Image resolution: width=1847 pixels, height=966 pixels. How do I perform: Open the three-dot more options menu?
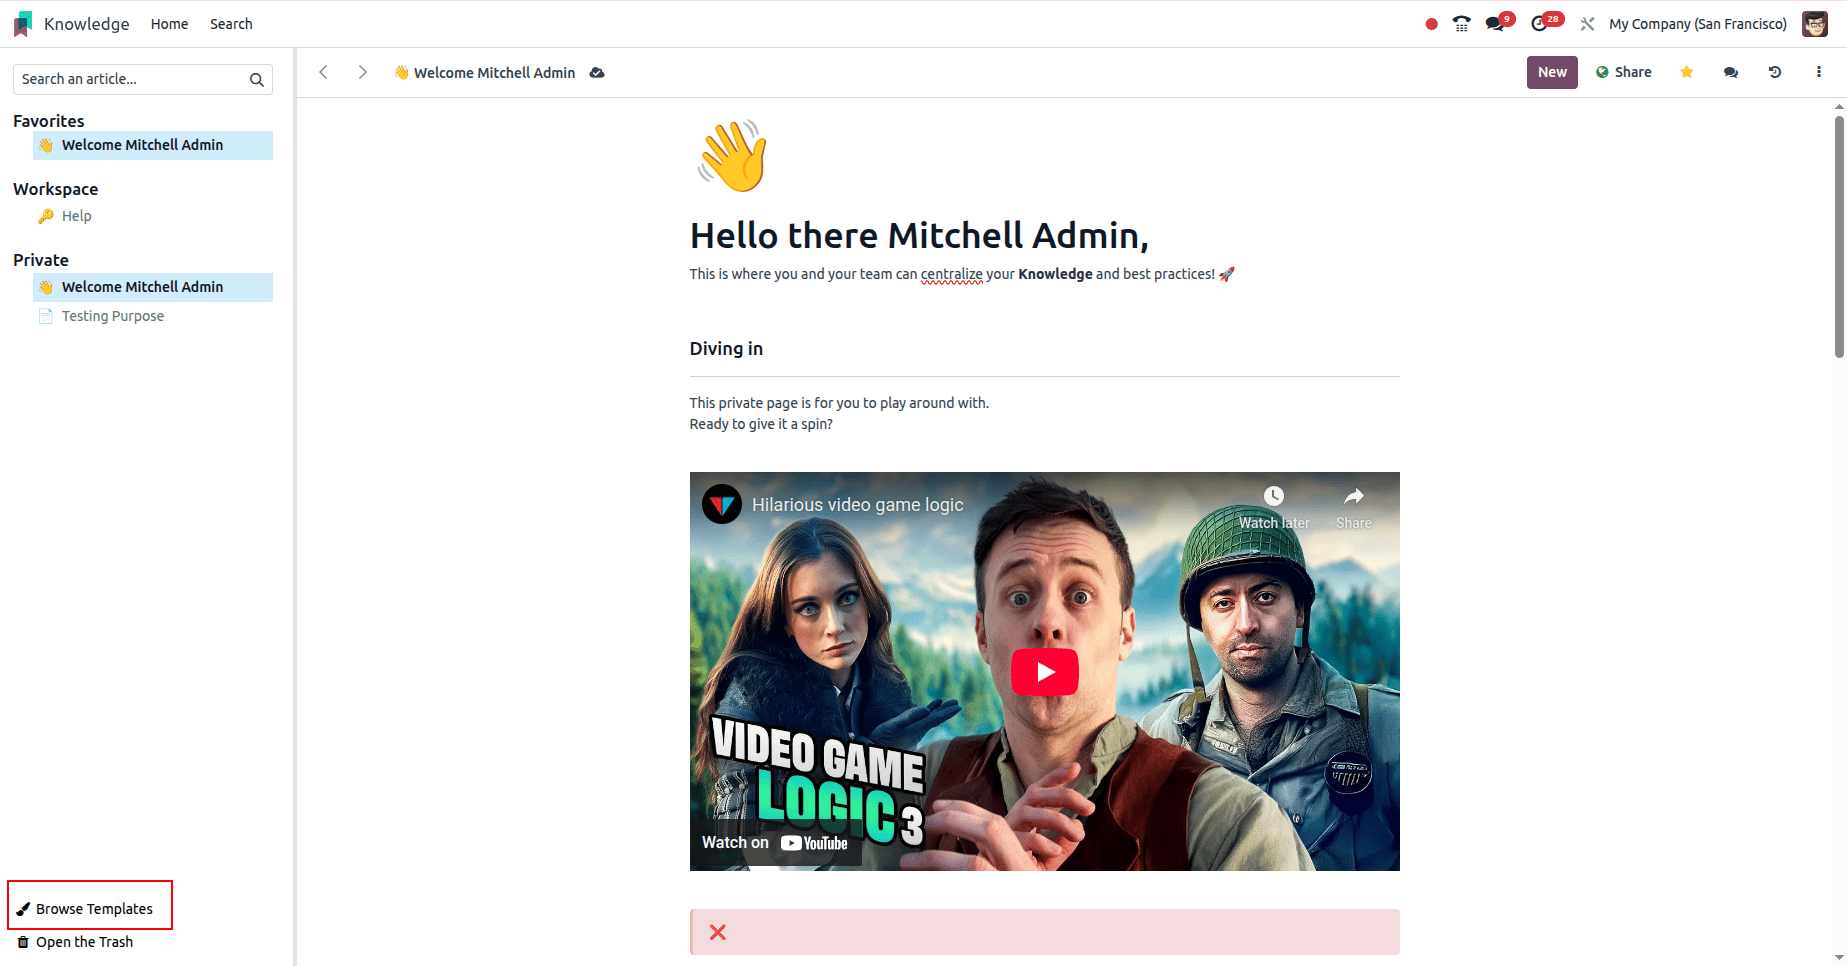click(1819, 72)
